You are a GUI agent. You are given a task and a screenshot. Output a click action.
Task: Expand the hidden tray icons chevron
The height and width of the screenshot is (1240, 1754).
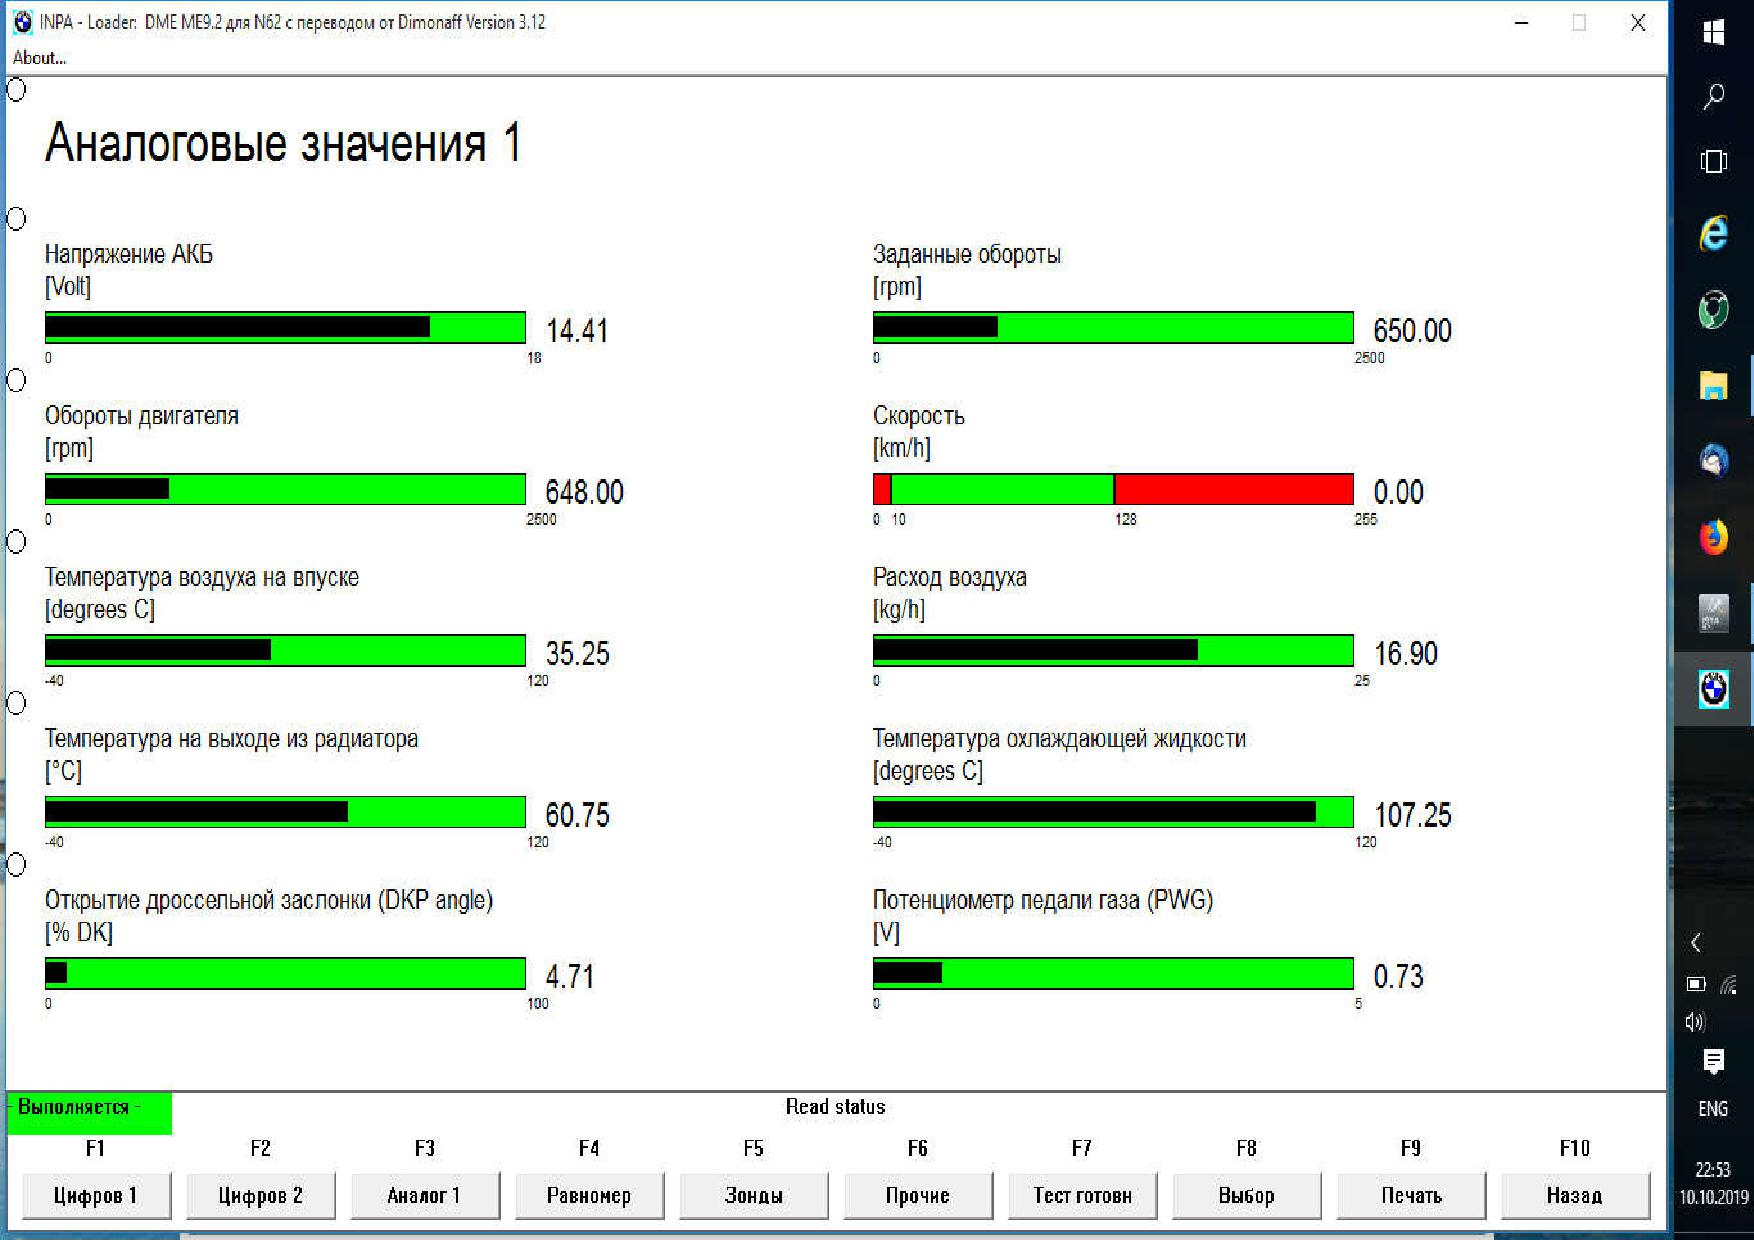[x=1696, y=942]
